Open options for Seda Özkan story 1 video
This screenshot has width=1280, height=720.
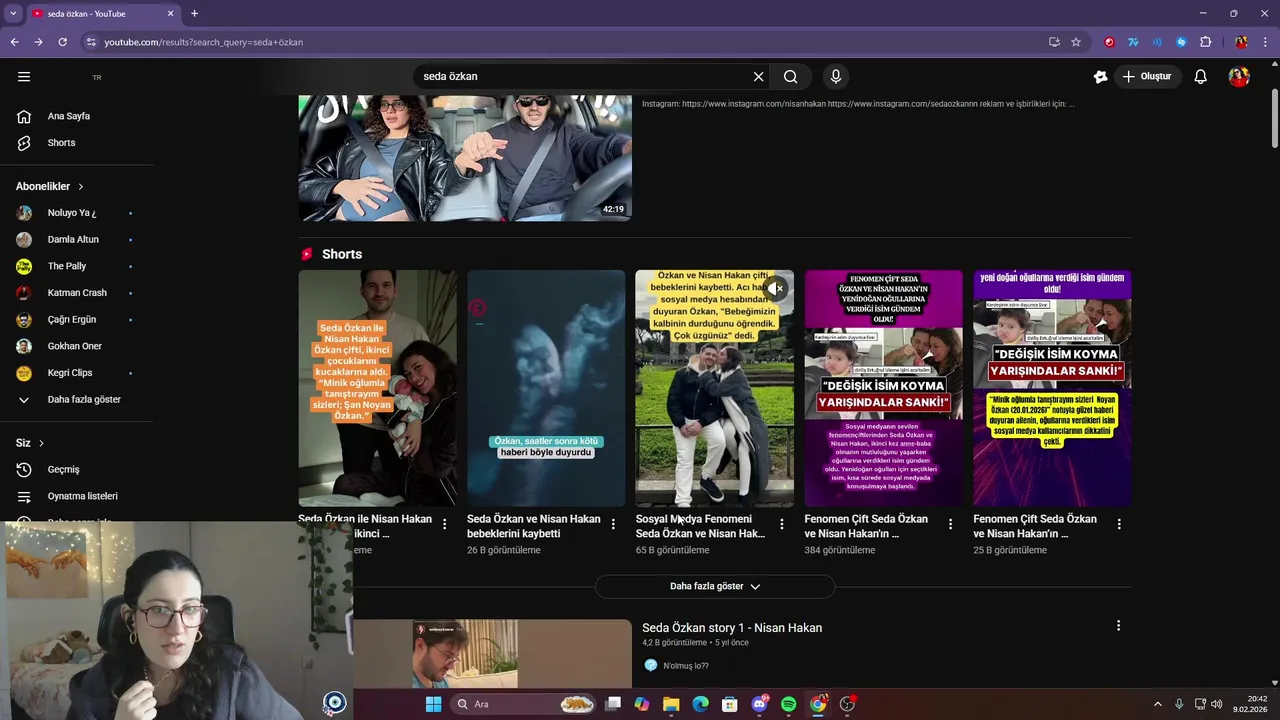(1118, 626)
